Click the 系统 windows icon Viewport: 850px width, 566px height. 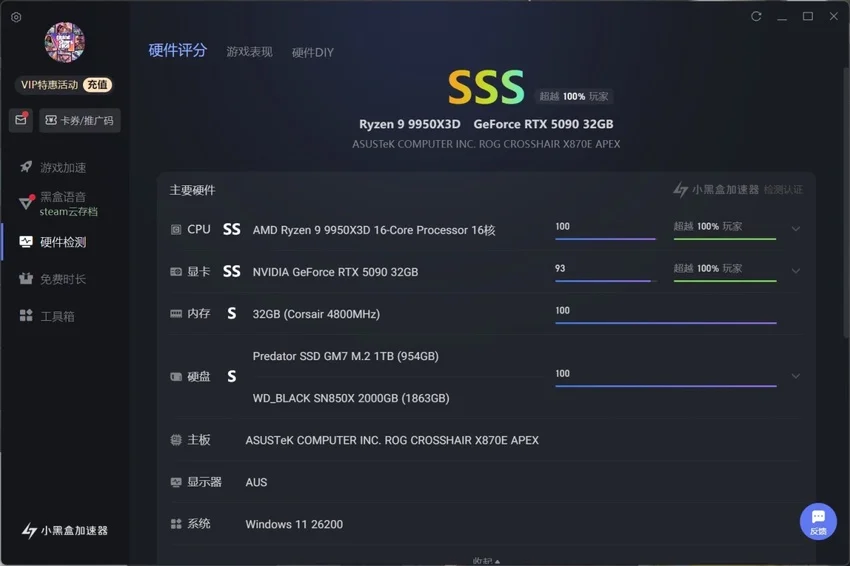coord(176,524)
